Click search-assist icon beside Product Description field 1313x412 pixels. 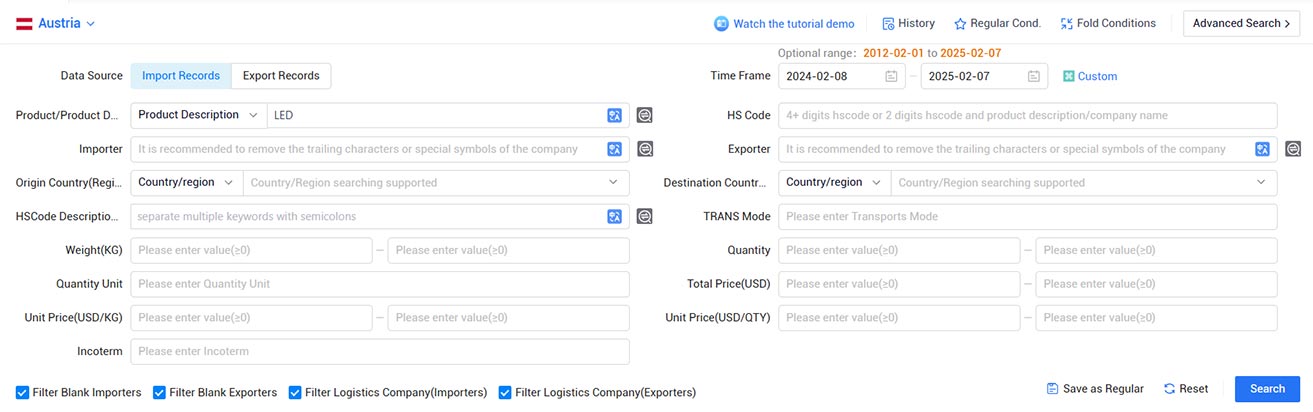point(645,115)
